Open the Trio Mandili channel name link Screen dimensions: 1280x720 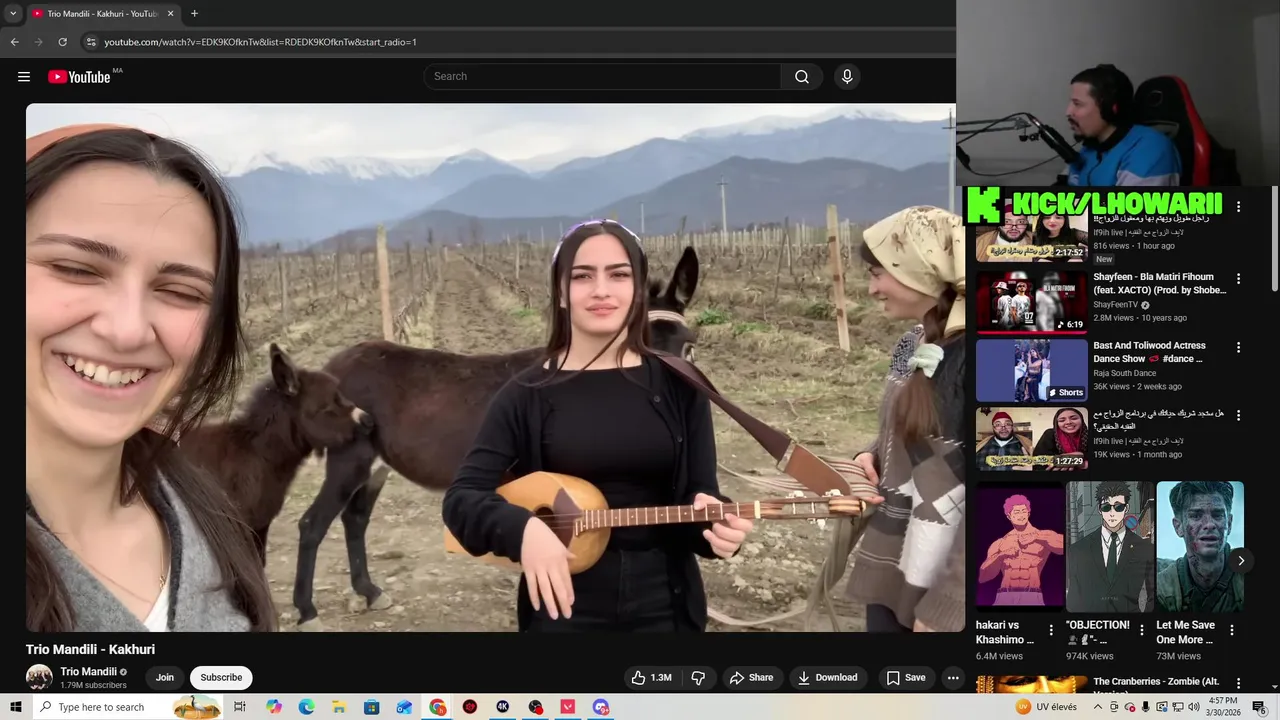coord(88,672)
